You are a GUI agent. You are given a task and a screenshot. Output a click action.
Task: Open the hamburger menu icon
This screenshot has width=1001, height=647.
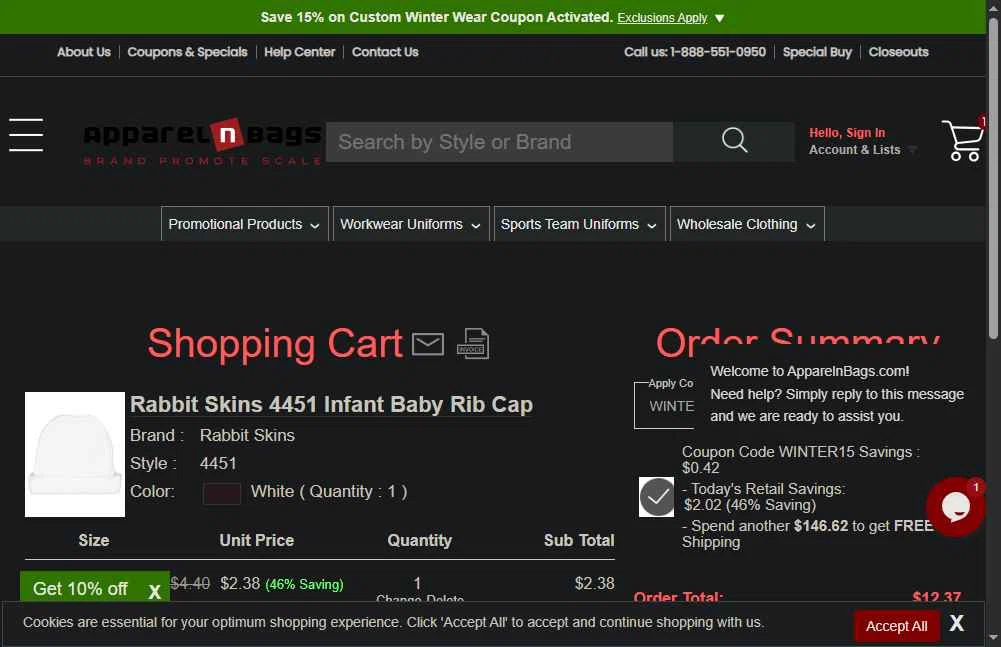click(x=26, y=135)
